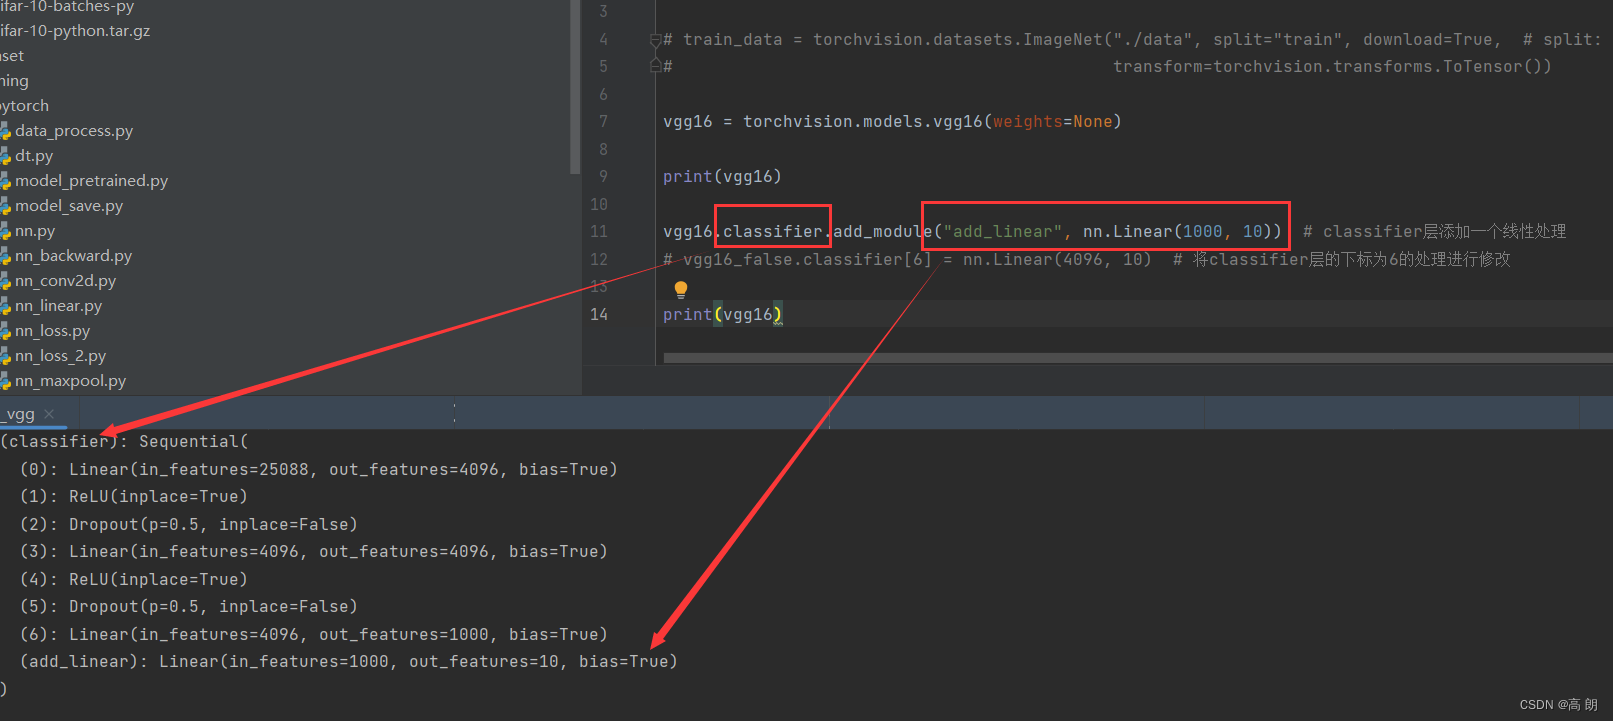
Task: Click the fold end marker at line 5
Action: pyautogui.click(x=655, y=66)
